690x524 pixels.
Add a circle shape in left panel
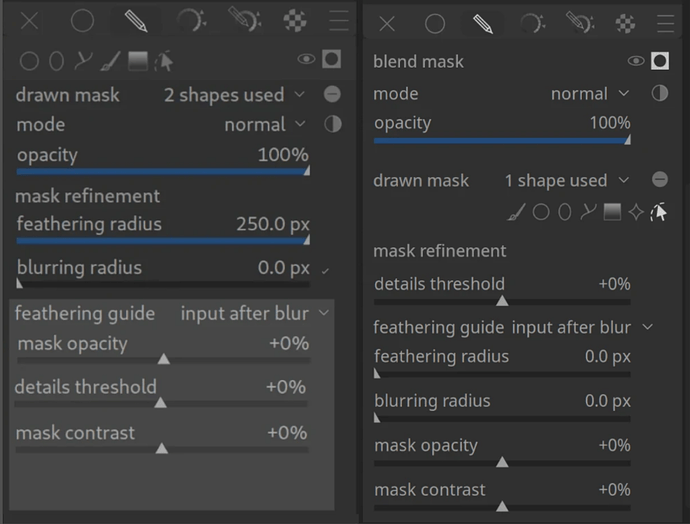[x=30, y=61]
